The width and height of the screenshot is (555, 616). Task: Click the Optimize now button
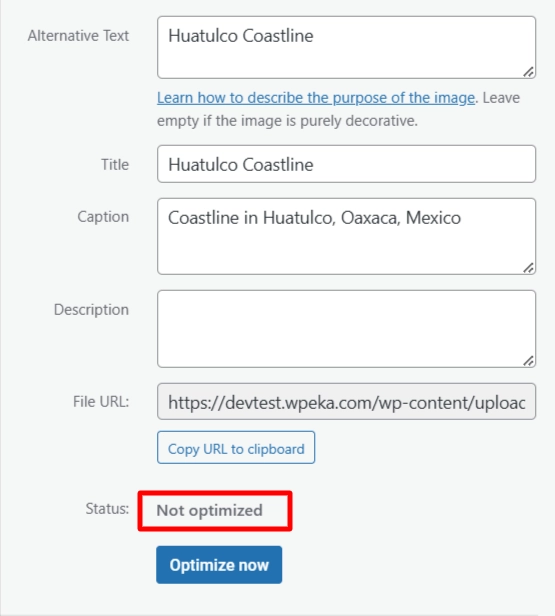pos(219,565)
